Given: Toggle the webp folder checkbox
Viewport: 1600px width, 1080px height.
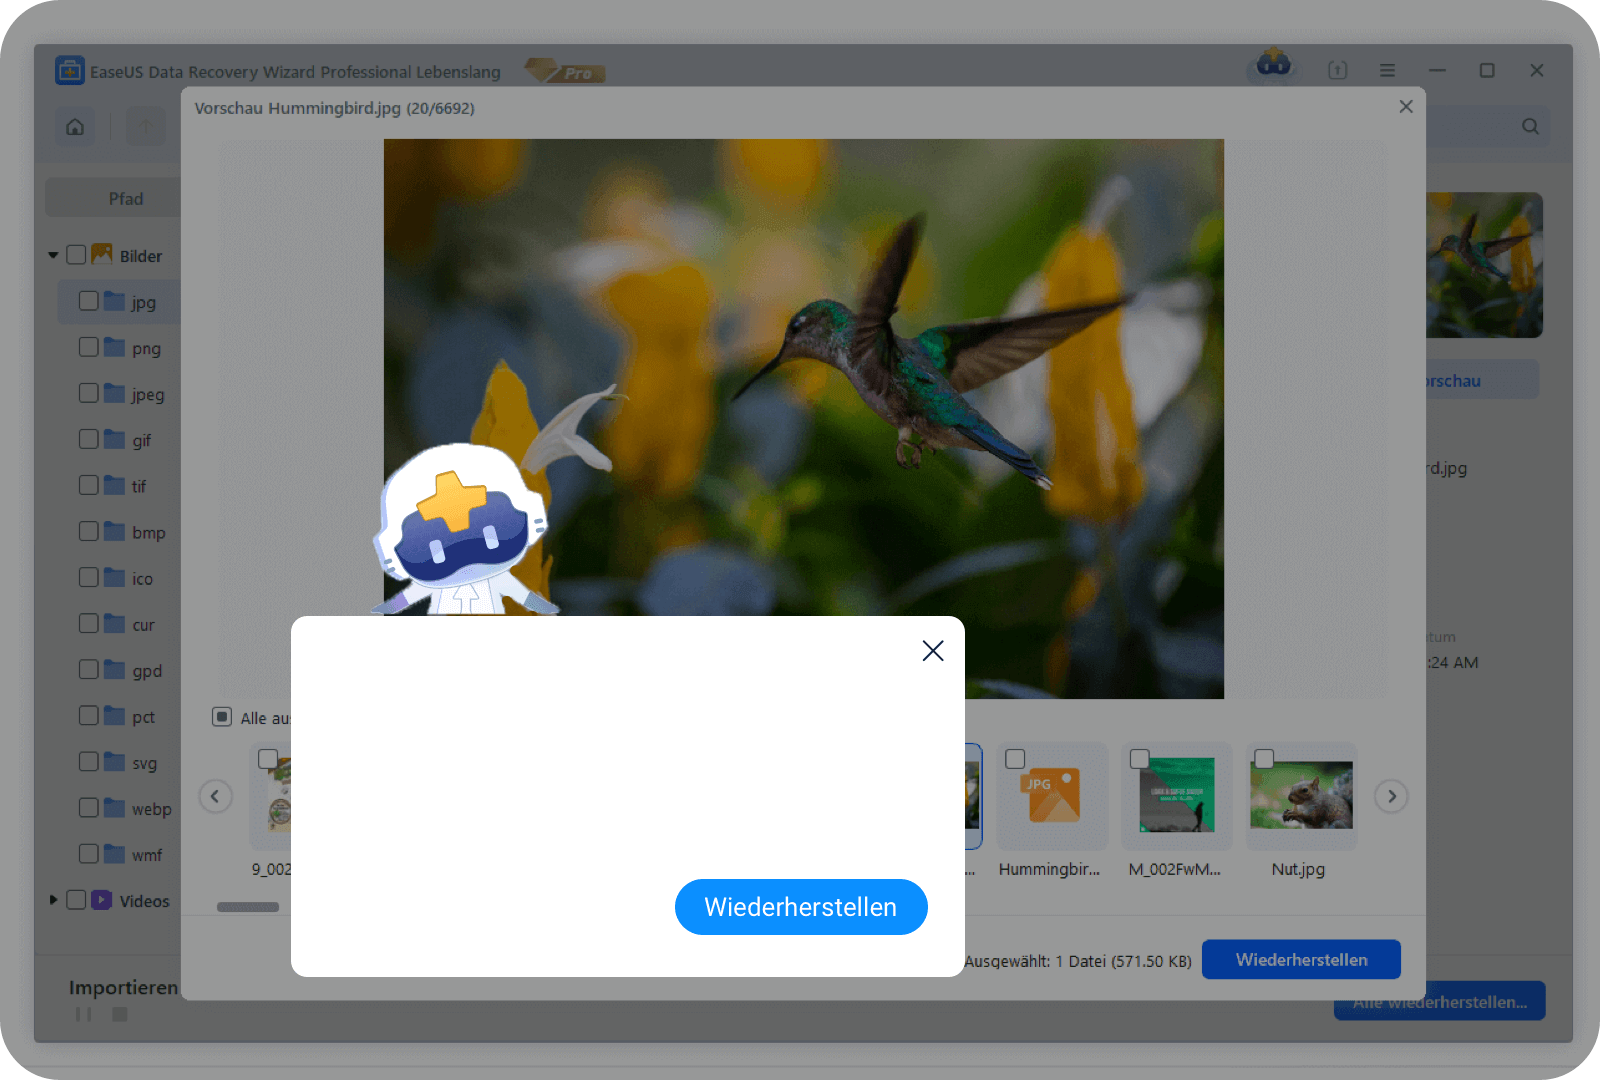Looking at the screenshot, I should click(89, 808).
